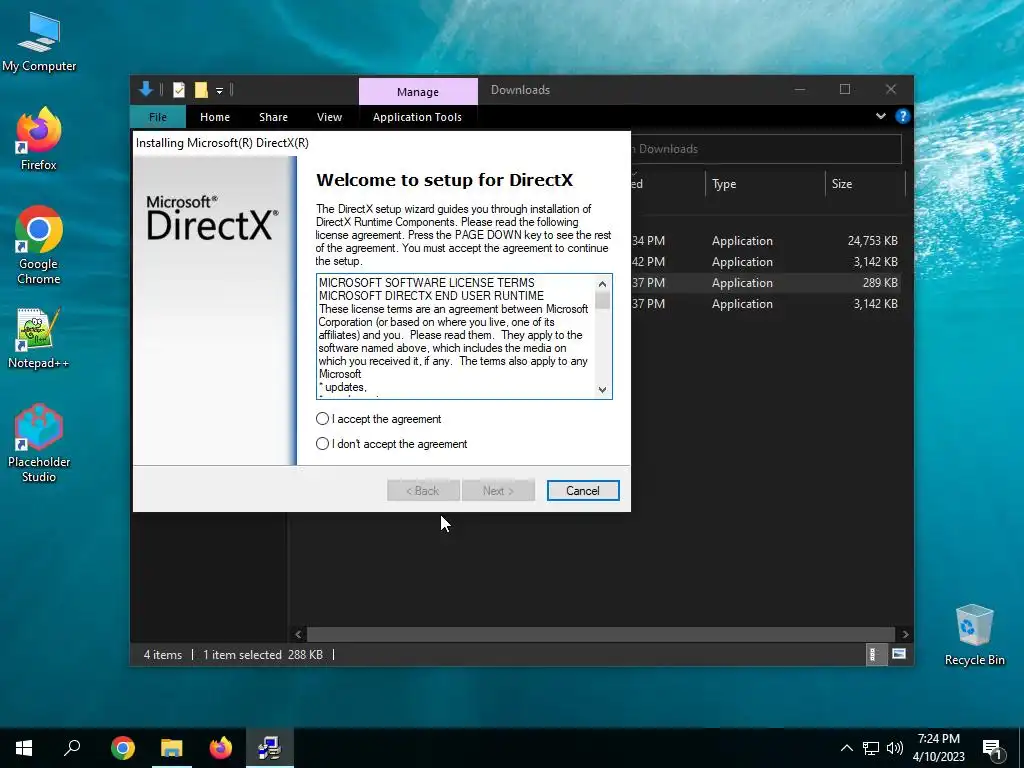This screenshot has height=768, width=1024.
Task: Open Customize Quick Access Toolbar dropdown
Action: click(x=219, y=90)
